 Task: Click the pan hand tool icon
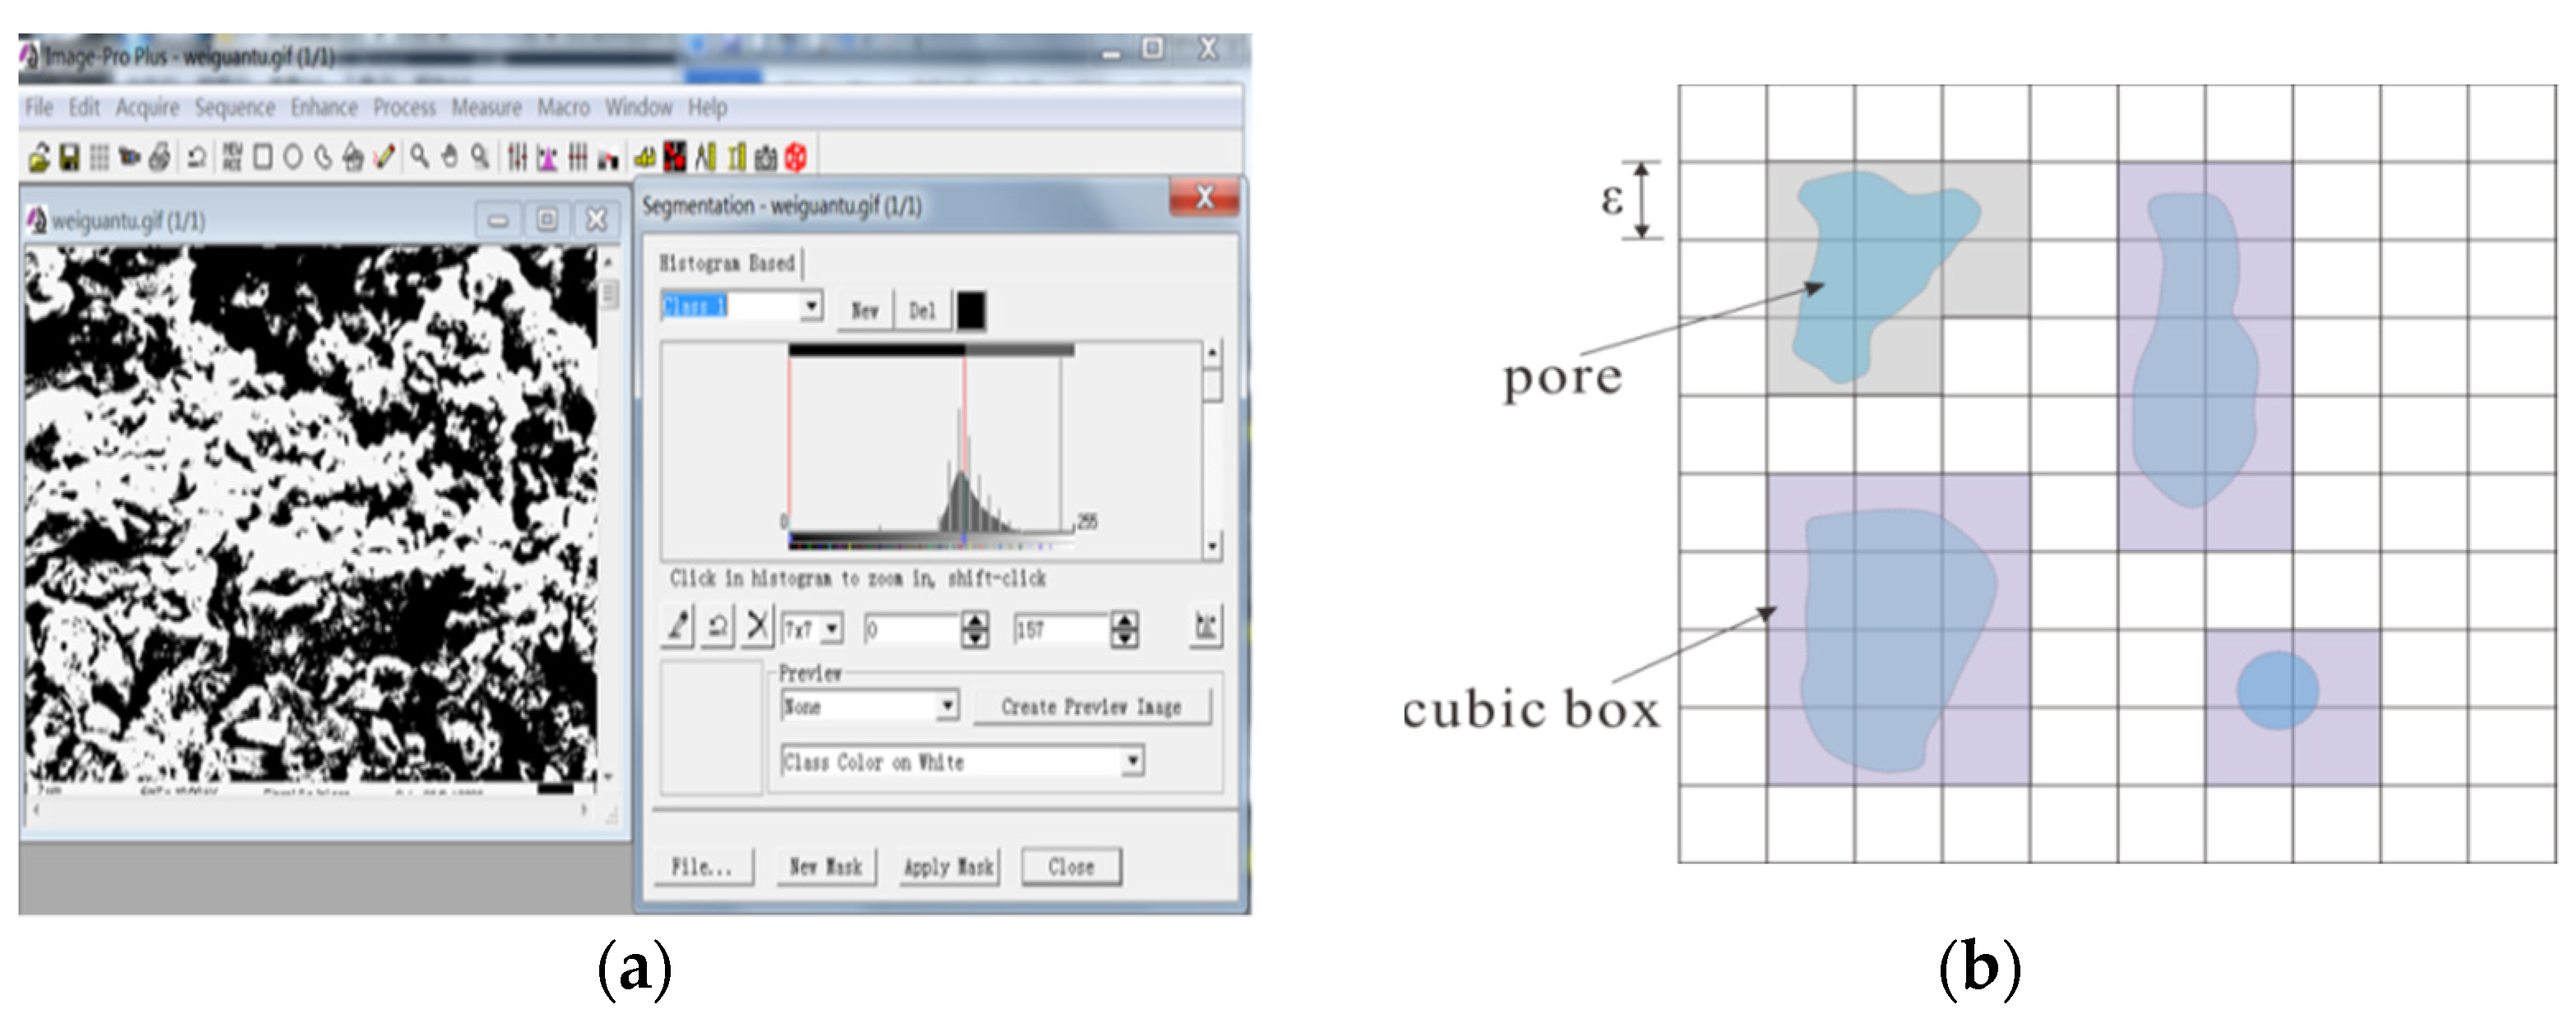pyautogui.click(x=450, y=157)
